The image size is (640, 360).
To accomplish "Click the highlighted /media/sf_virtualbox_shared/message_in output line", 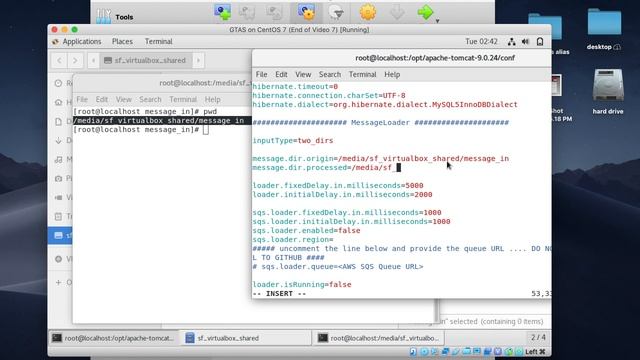I will 162,120.
